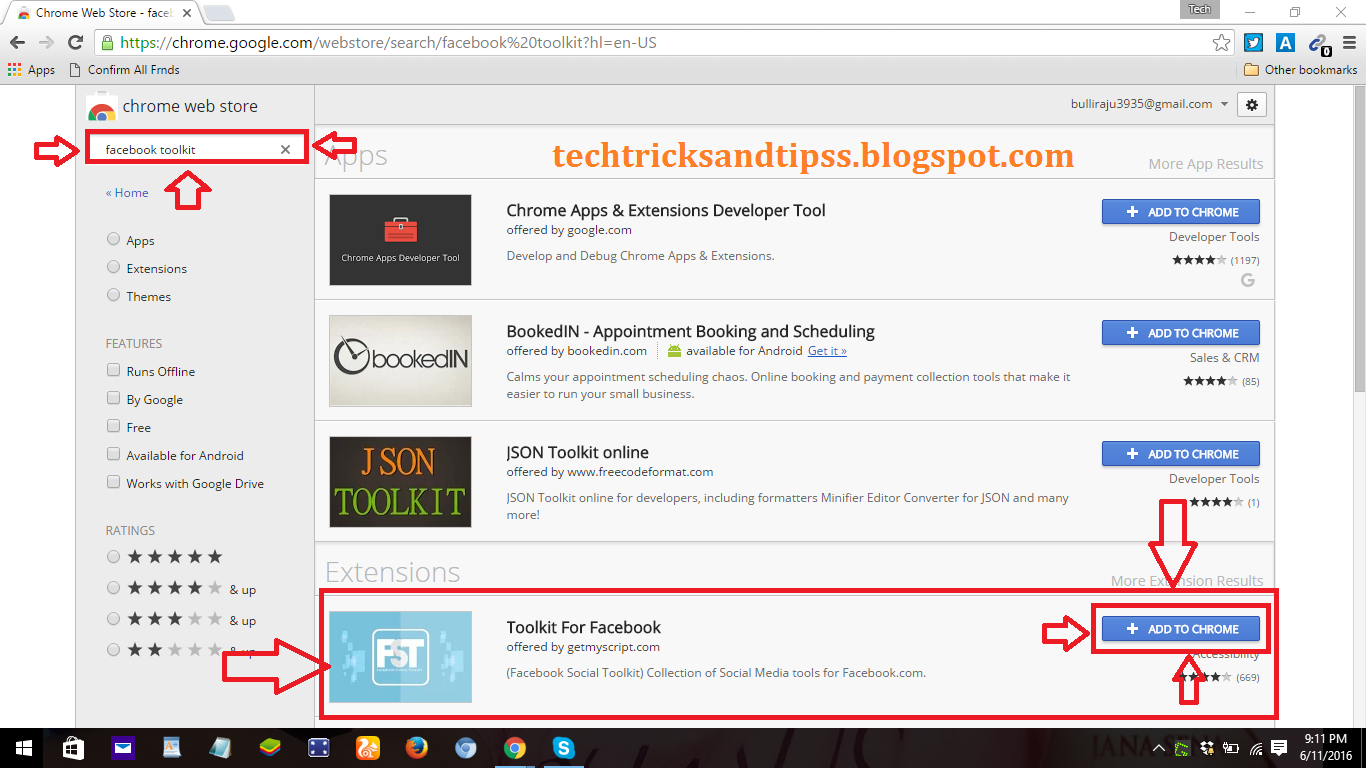Add Toolkit For Facebook to Chrome
Image resolution: width=1366 pixels, height=768 pixels.
tap(1181, 629)
